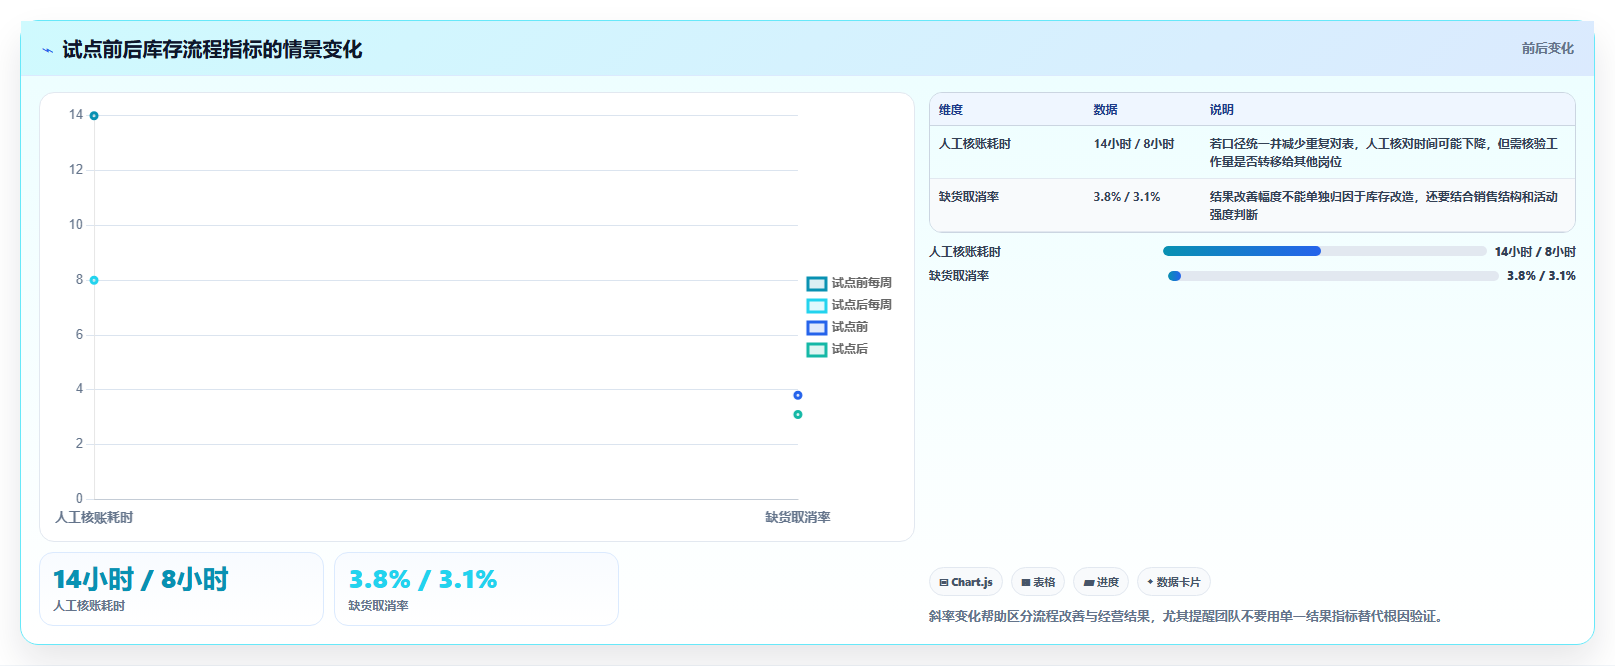1615x666 pixels.
Task: Click the 人工核账耗时 progress bar
Action: click(1325, 251)
